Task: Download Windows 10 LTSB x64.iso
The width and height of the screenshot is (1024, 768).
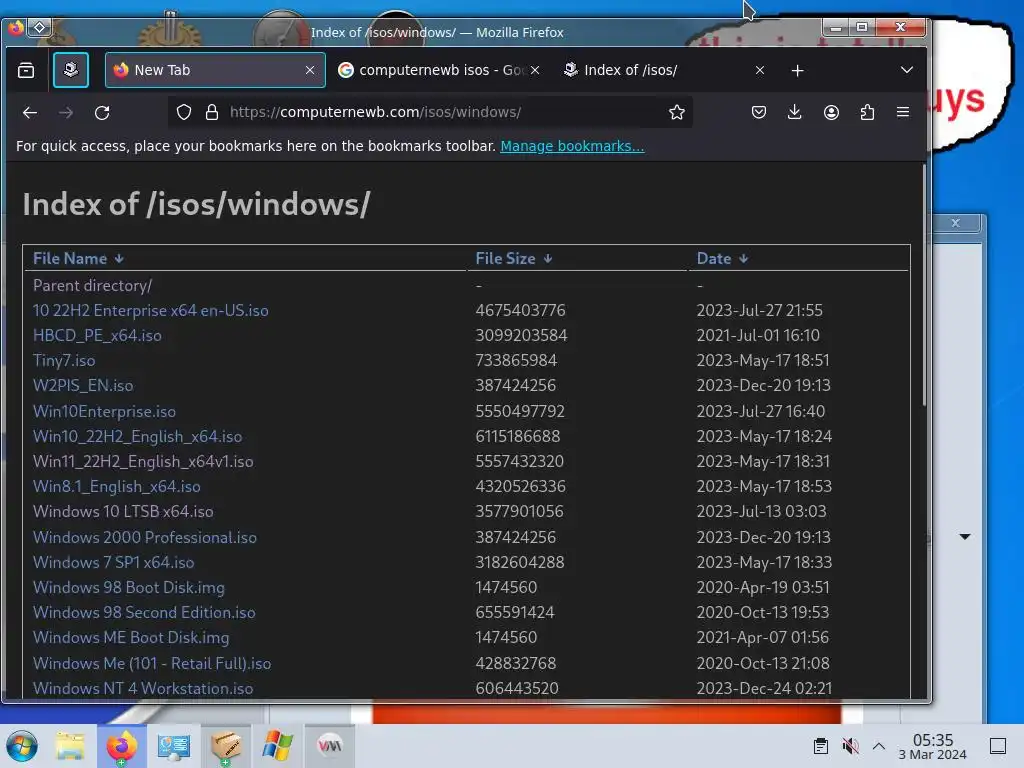Action: point(123,511)
